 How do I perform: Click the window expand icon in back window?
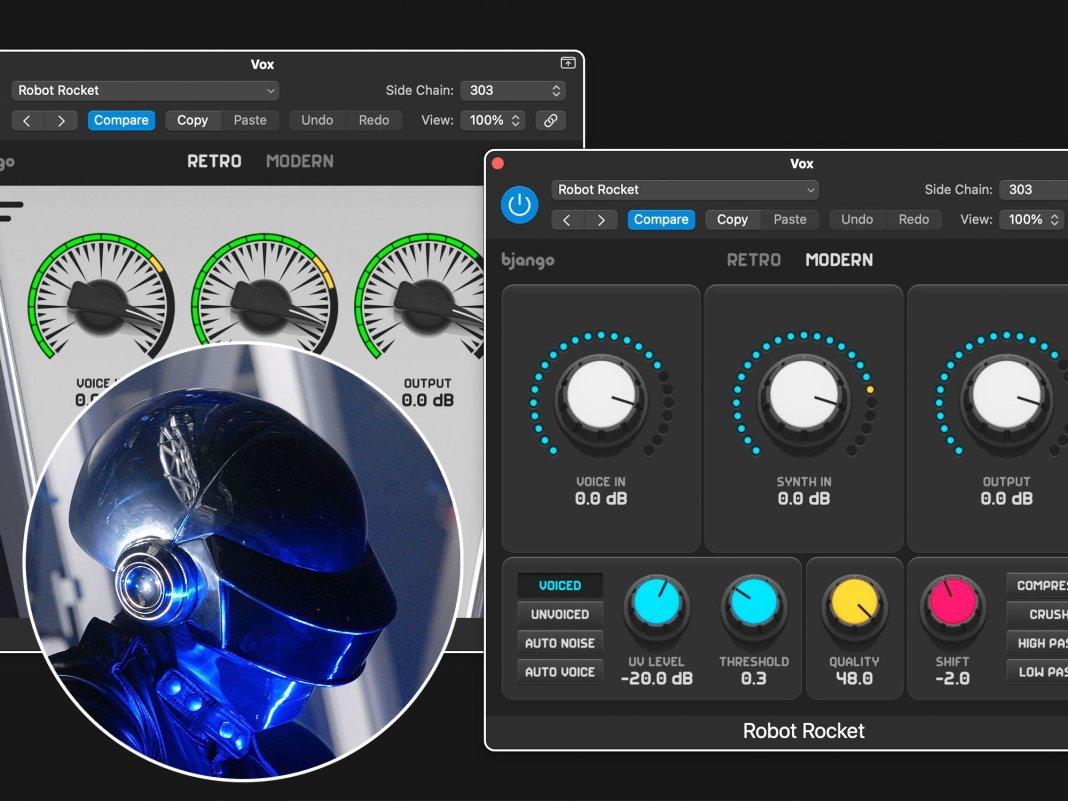click(x=568, y=63)
